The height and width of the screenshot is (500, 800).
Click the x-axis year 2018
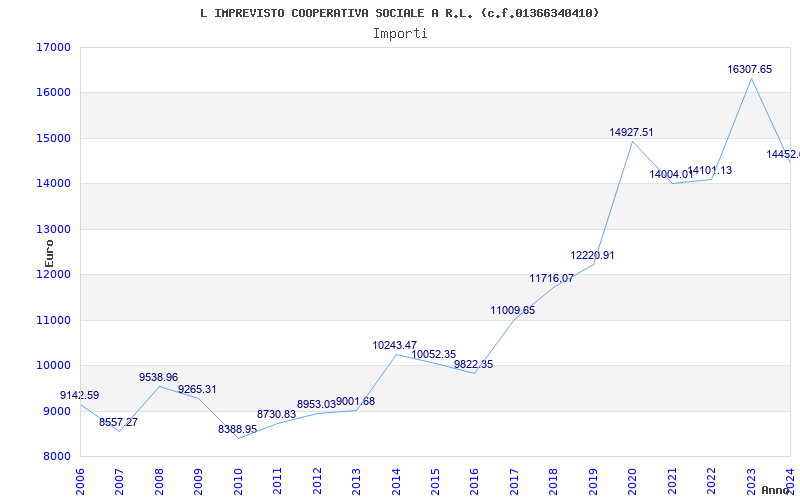553,482
